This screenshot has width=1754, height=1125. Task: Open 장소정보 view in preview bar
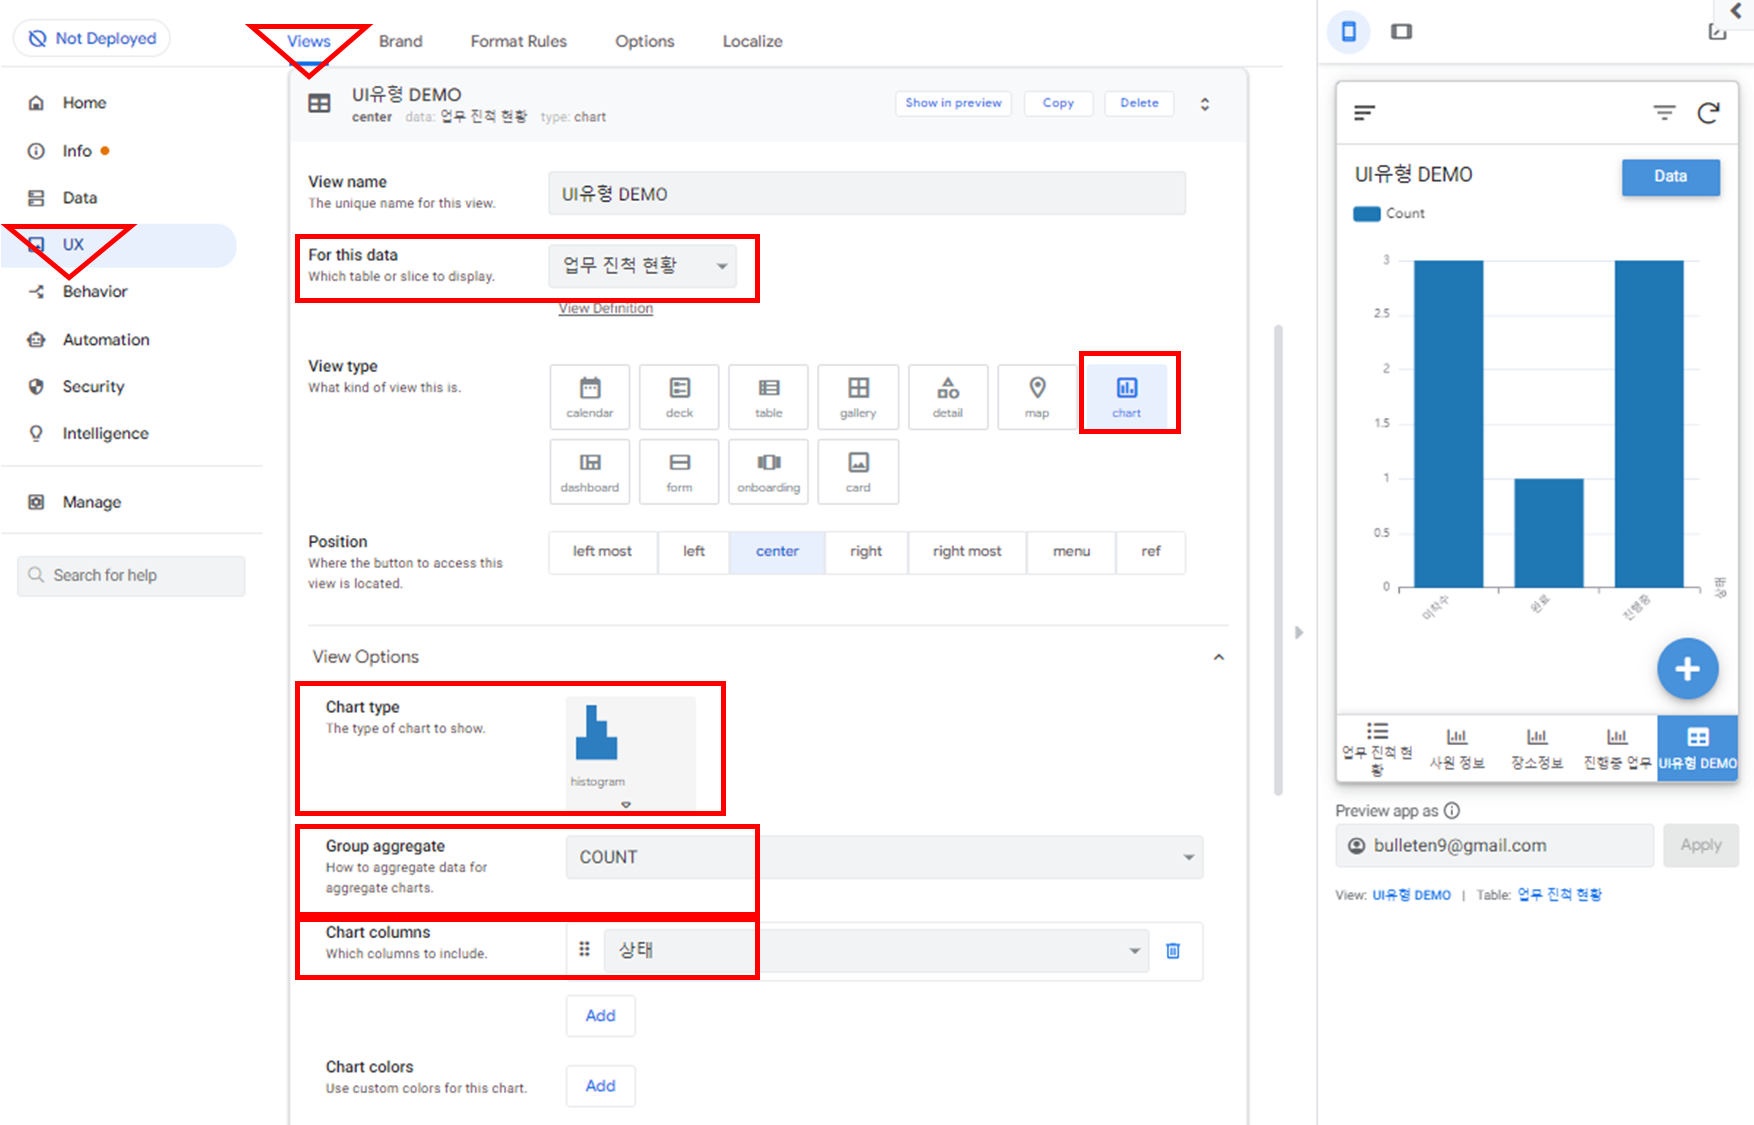(1537, 748)
